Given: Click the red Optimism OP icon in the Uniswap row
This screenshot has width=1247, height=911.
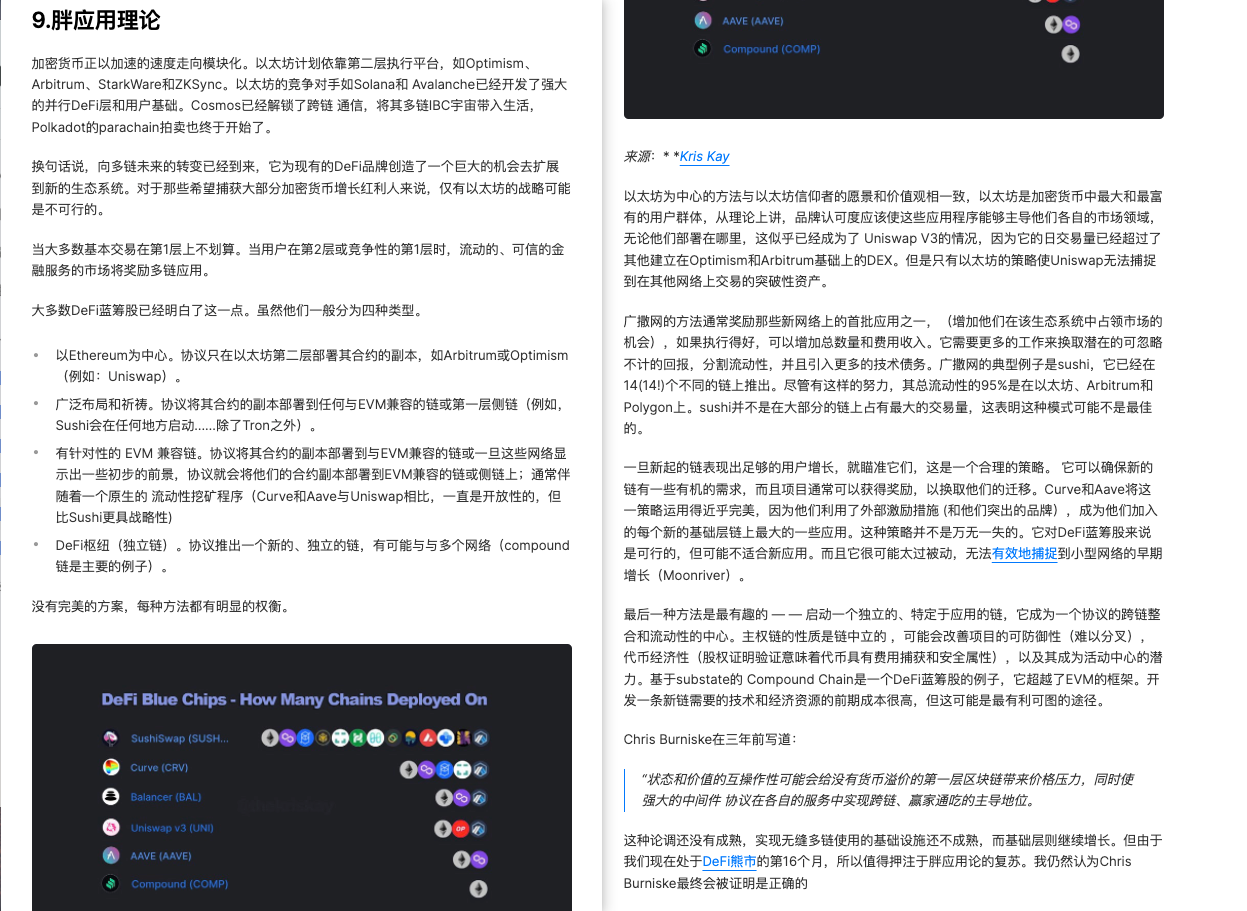Looking at the screenshot, I should pyautogui.click(x=461, y=829).
